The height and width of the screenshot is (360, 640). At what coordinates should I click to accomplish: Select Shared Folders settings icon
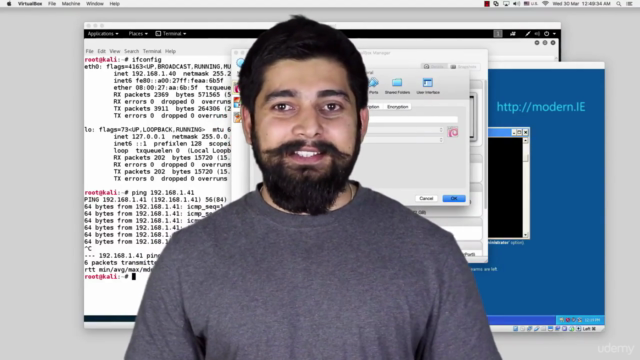click(397, 86)
